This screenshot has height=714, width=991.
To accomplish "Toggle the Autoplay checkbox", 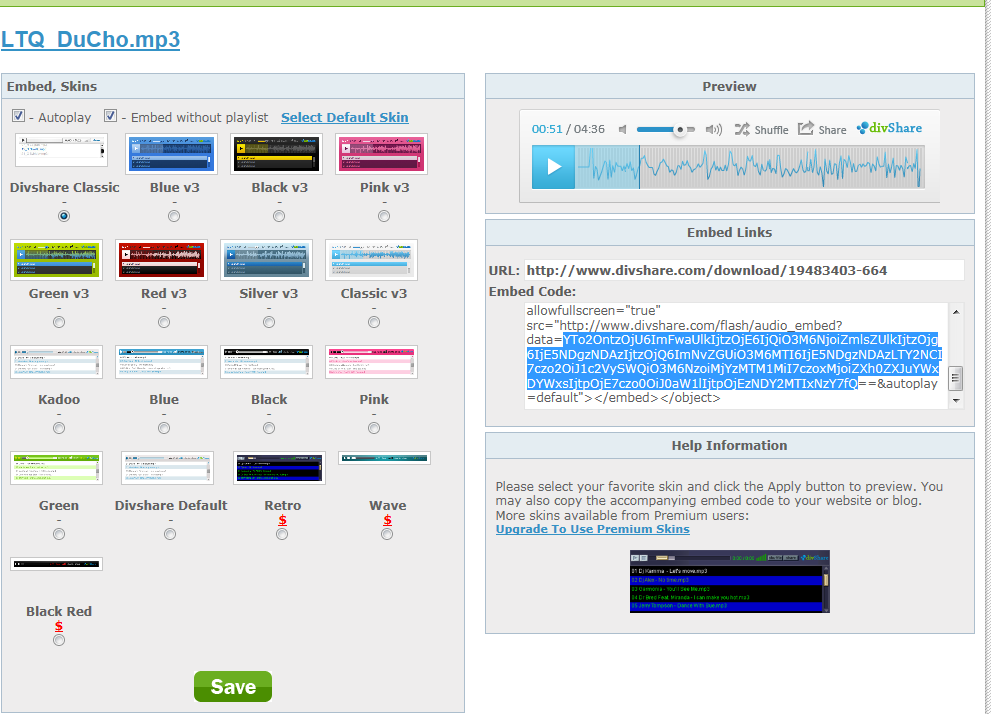I will 19,116.
